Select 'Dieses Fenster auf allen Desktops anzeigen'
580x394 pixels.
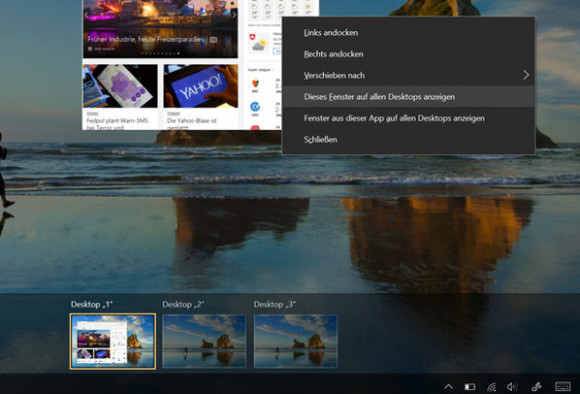pyautogui.click(x=408, y=97)
